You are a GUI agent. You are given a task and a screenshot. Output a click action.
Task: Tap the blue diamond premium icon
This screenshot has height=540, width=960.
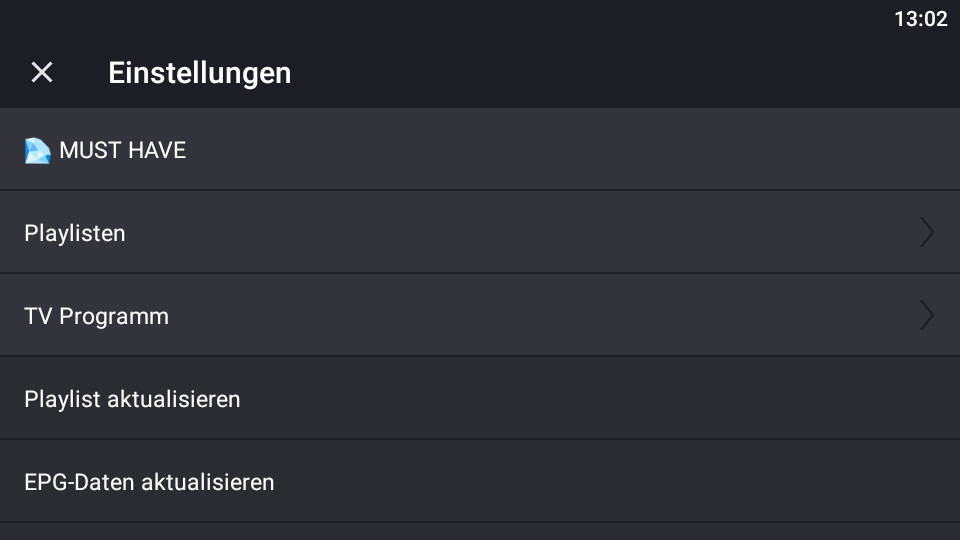(x=37, y=151)
